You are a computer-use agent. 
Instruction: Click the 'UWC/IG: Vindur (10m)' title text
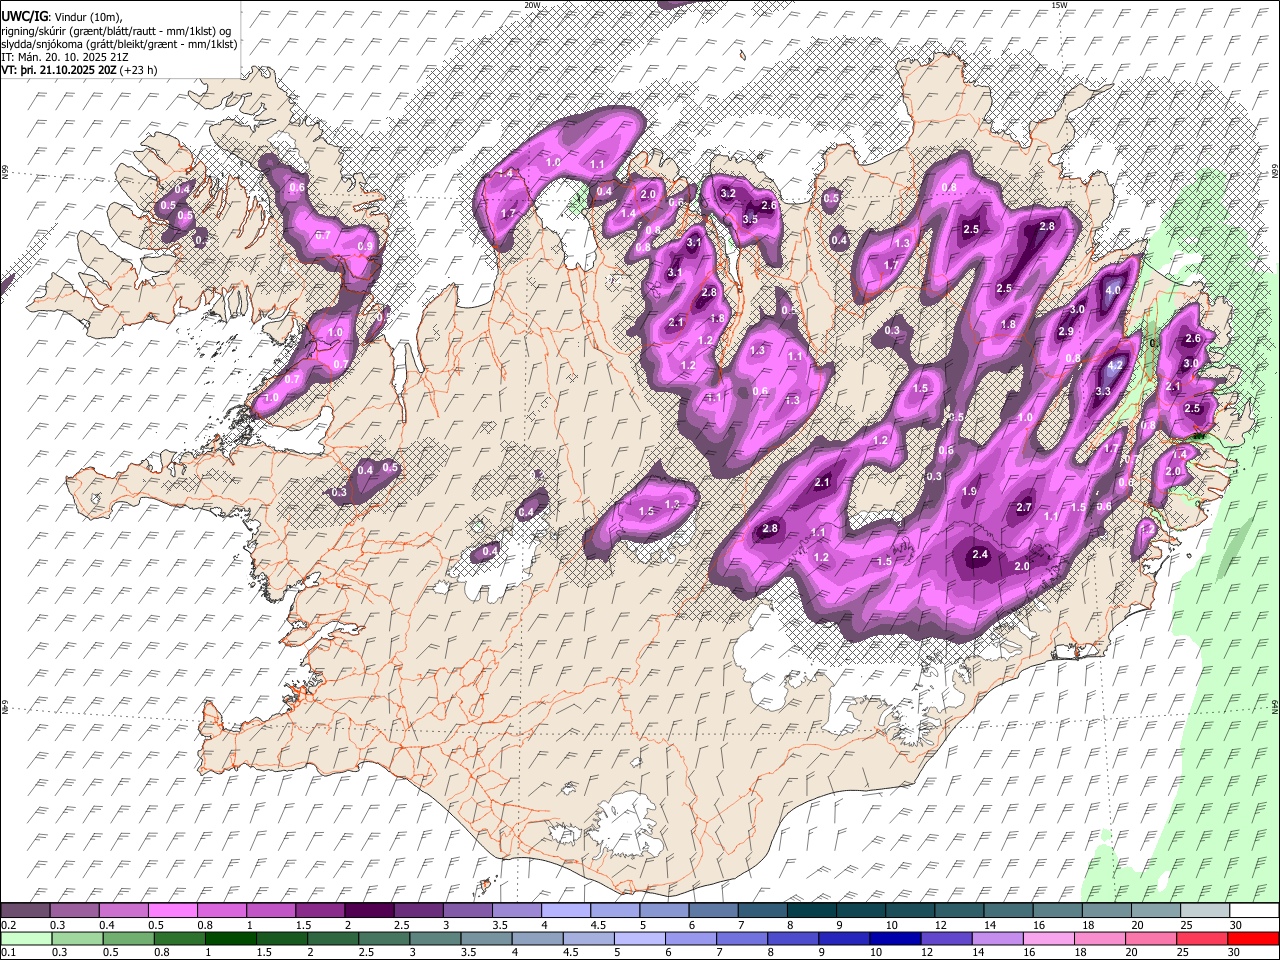click(62, 17)
